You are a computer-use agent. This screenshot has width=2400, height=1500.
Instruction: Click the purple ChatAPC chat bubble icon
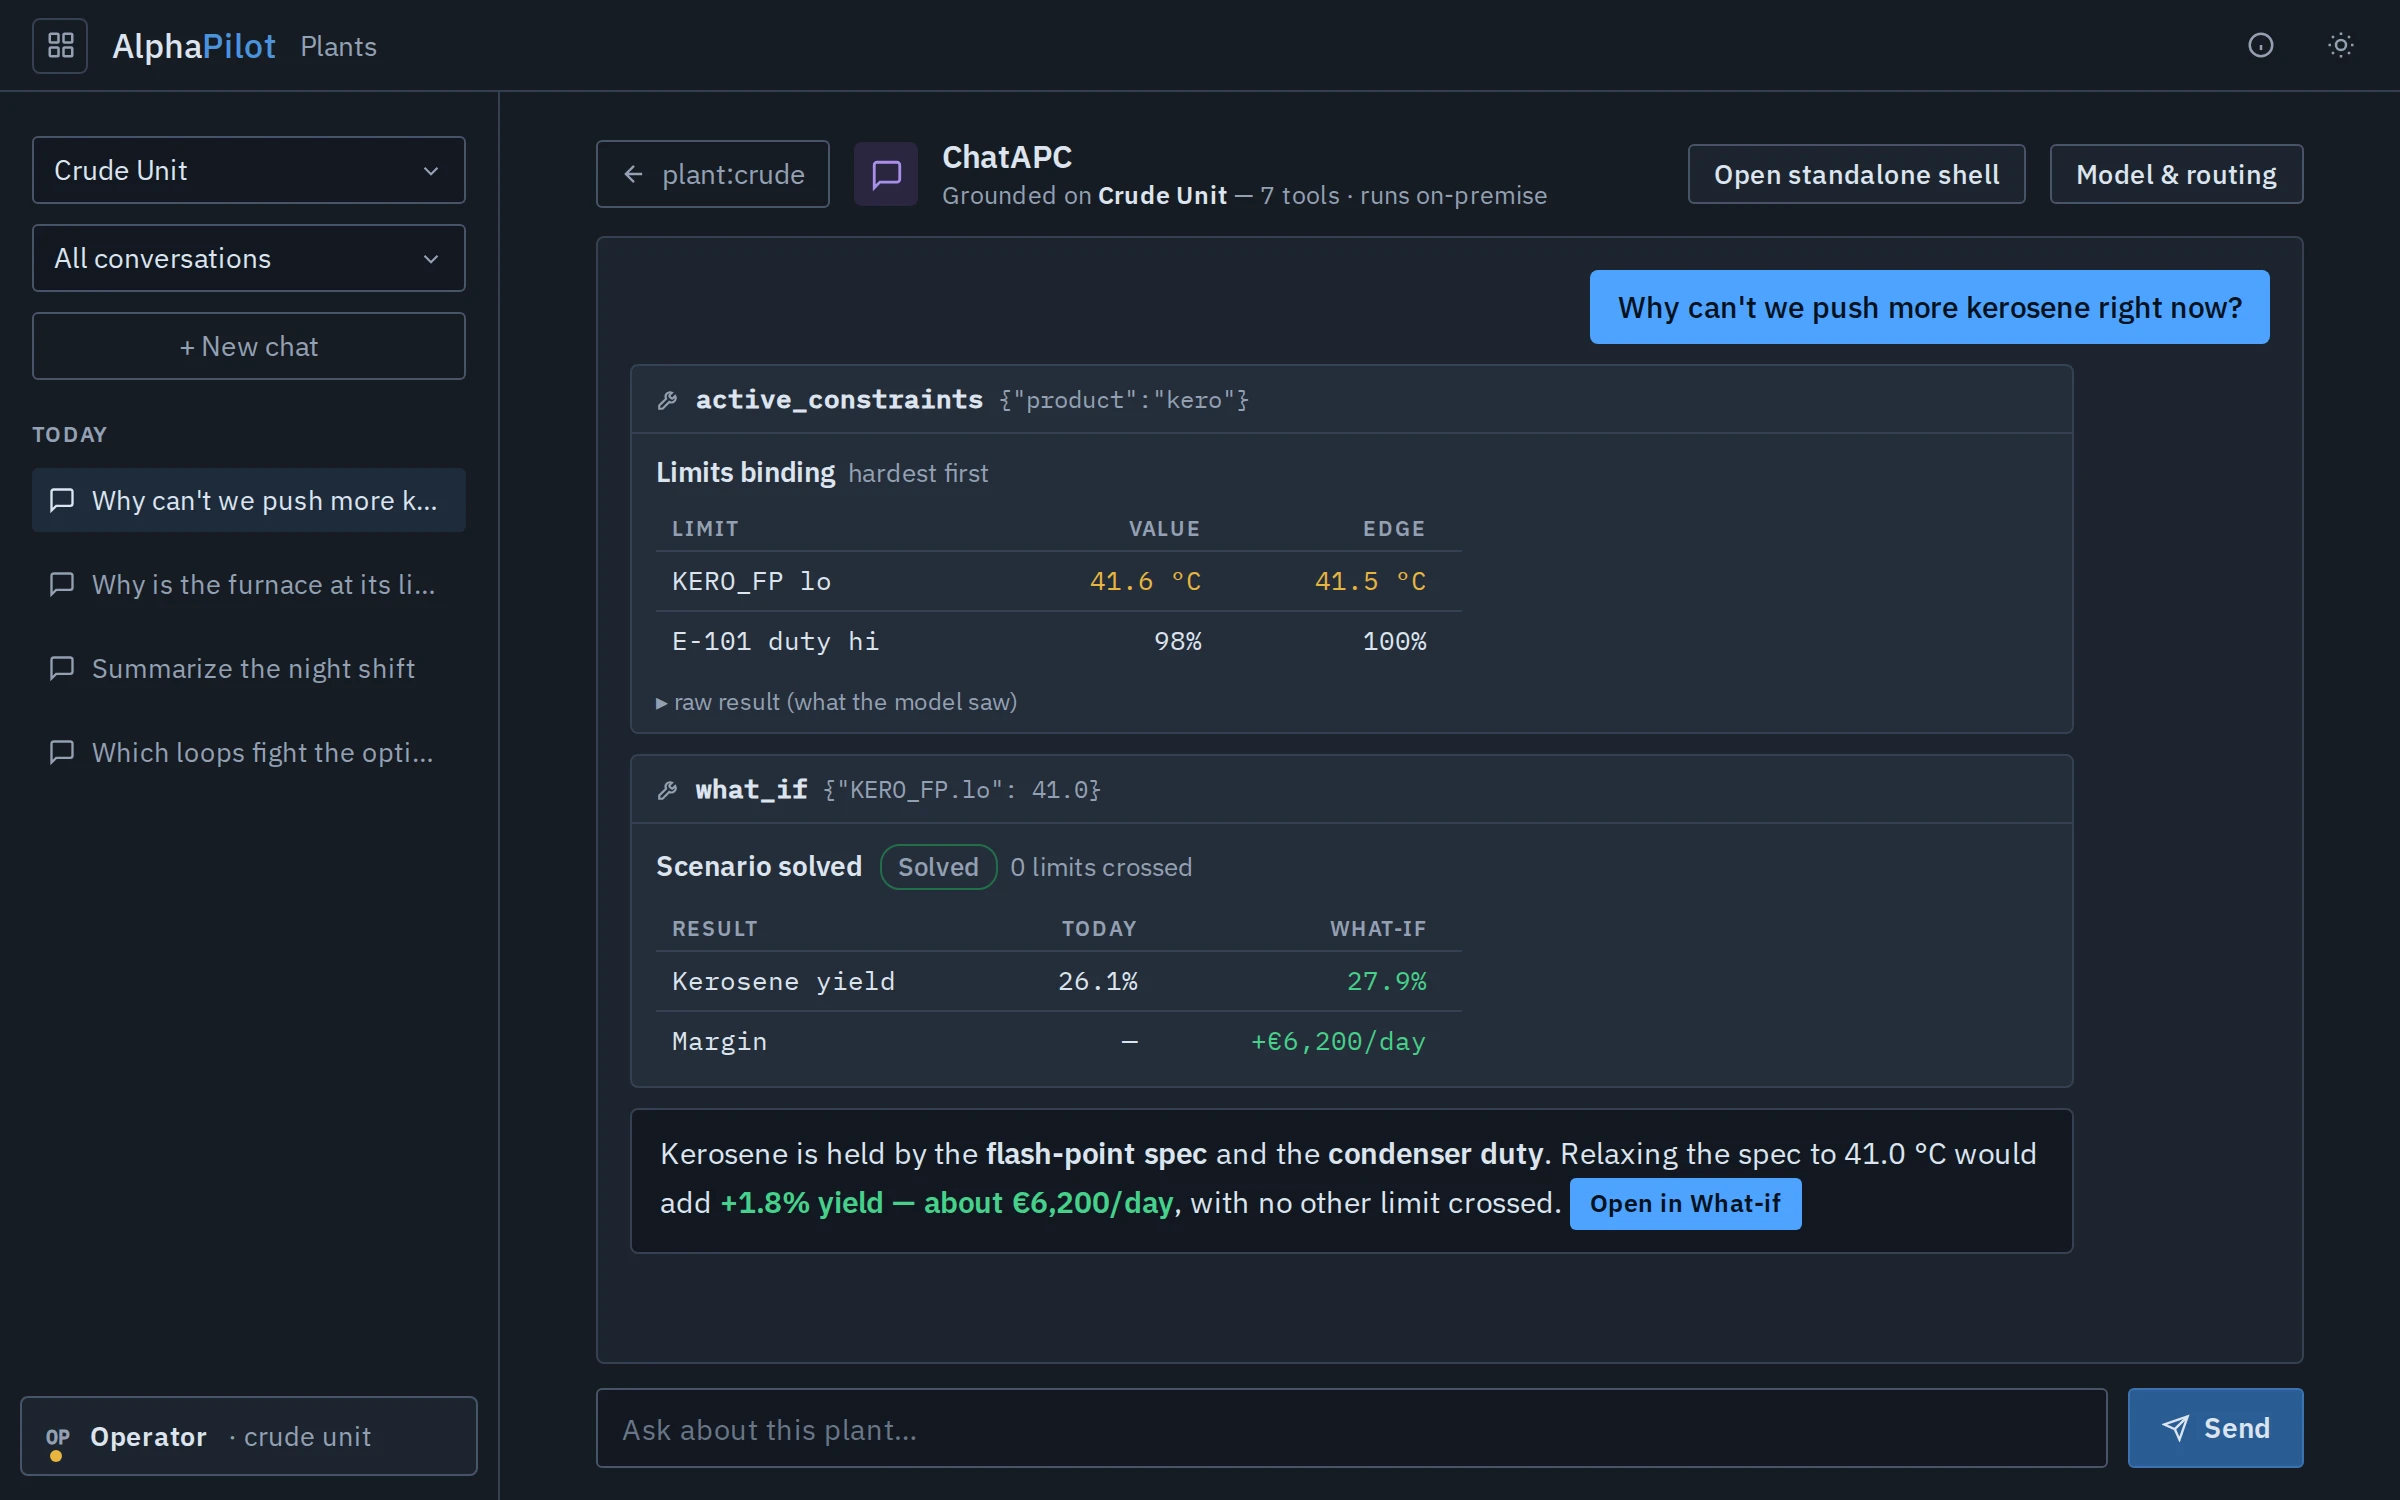(886, 174)
